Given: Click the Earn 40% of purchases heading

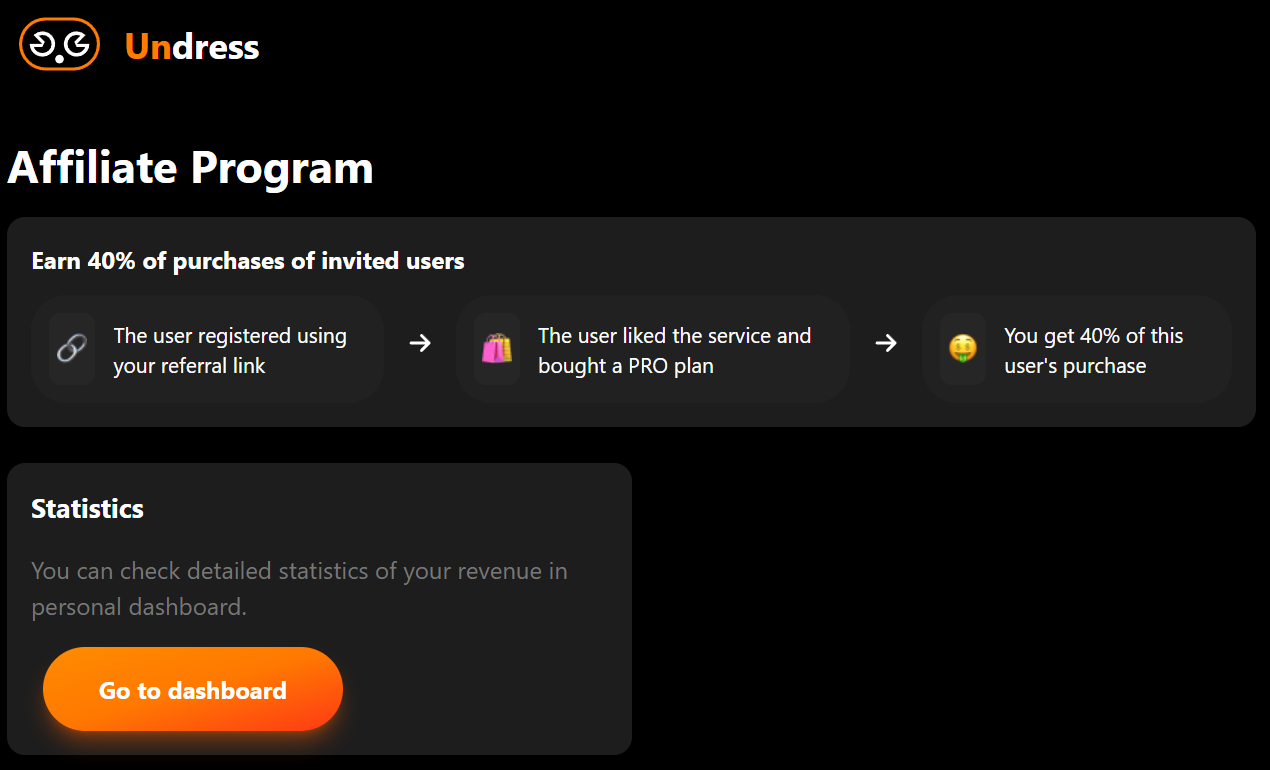Looking at the screenshot, I should click(x=248, y=261).
